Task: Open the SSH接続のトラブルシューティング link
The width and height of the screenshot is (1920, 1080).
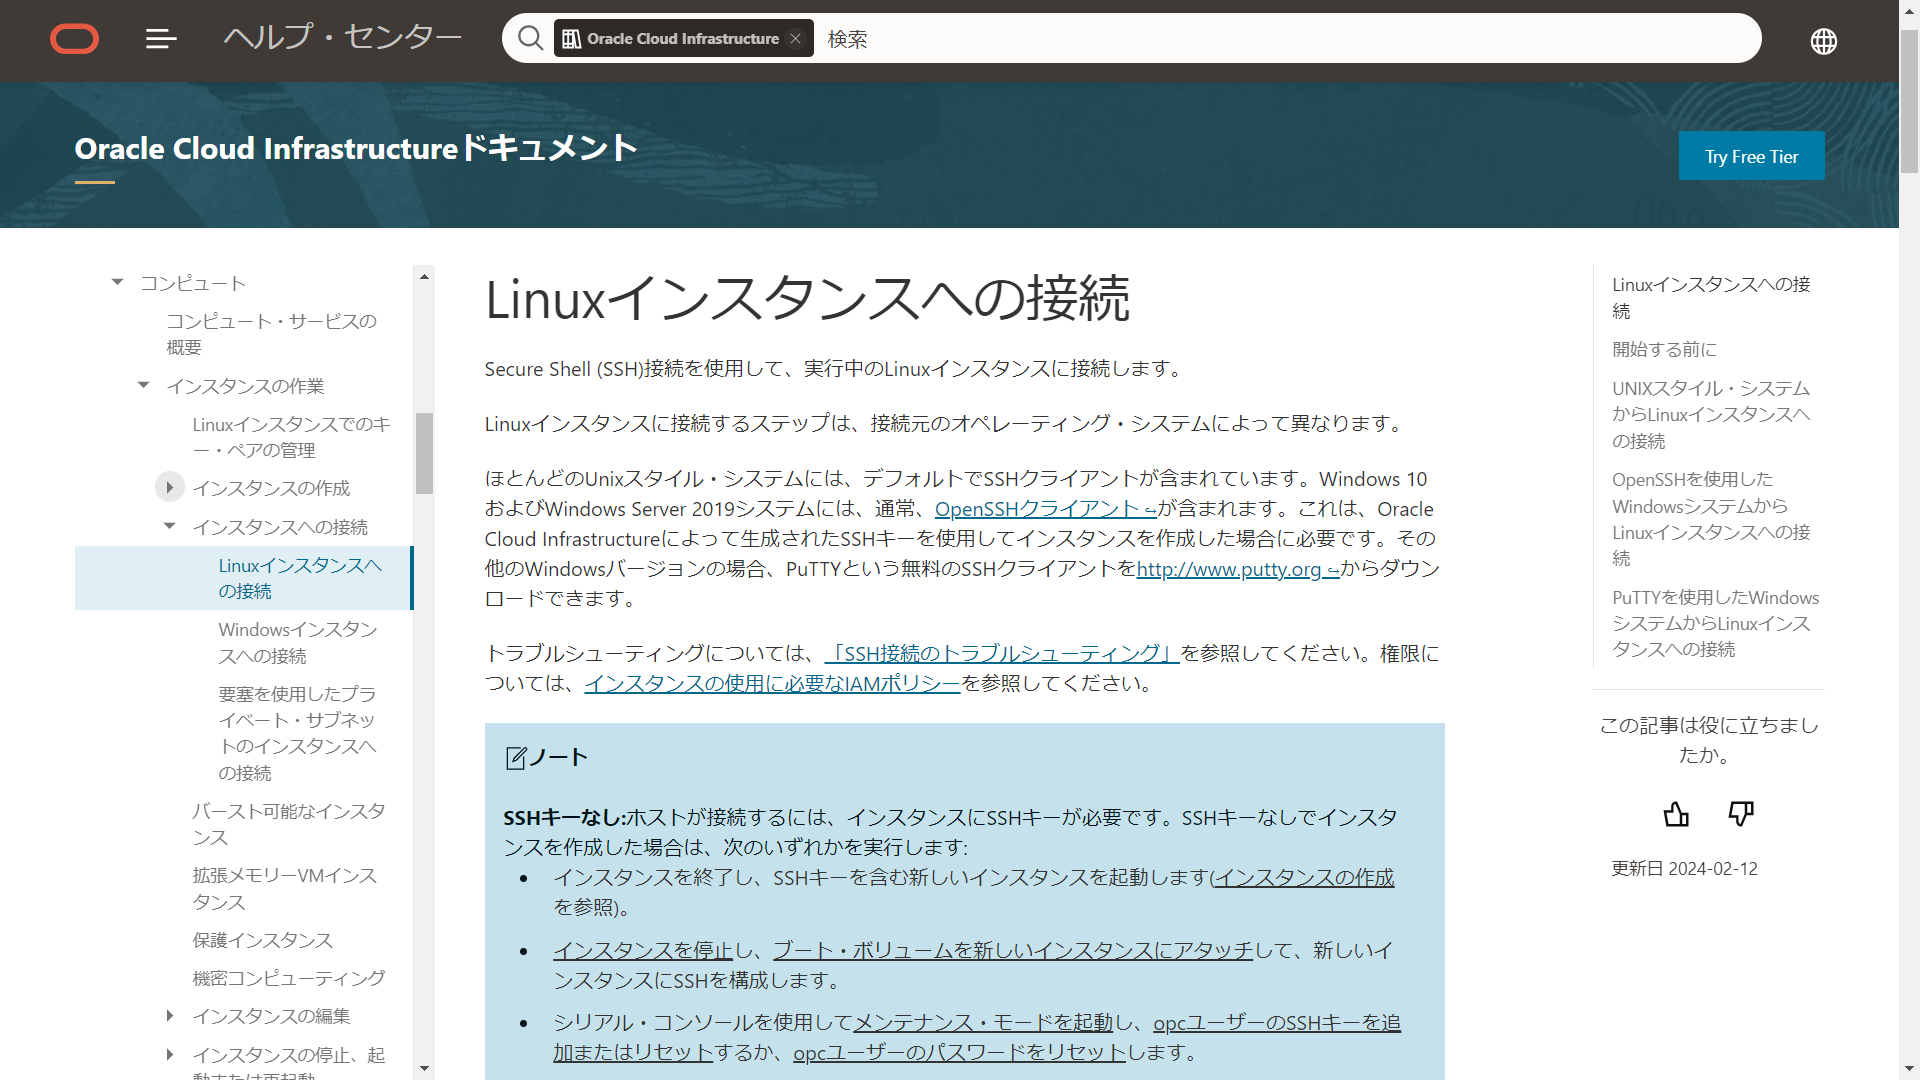Action: click(x=1000, y=653)
